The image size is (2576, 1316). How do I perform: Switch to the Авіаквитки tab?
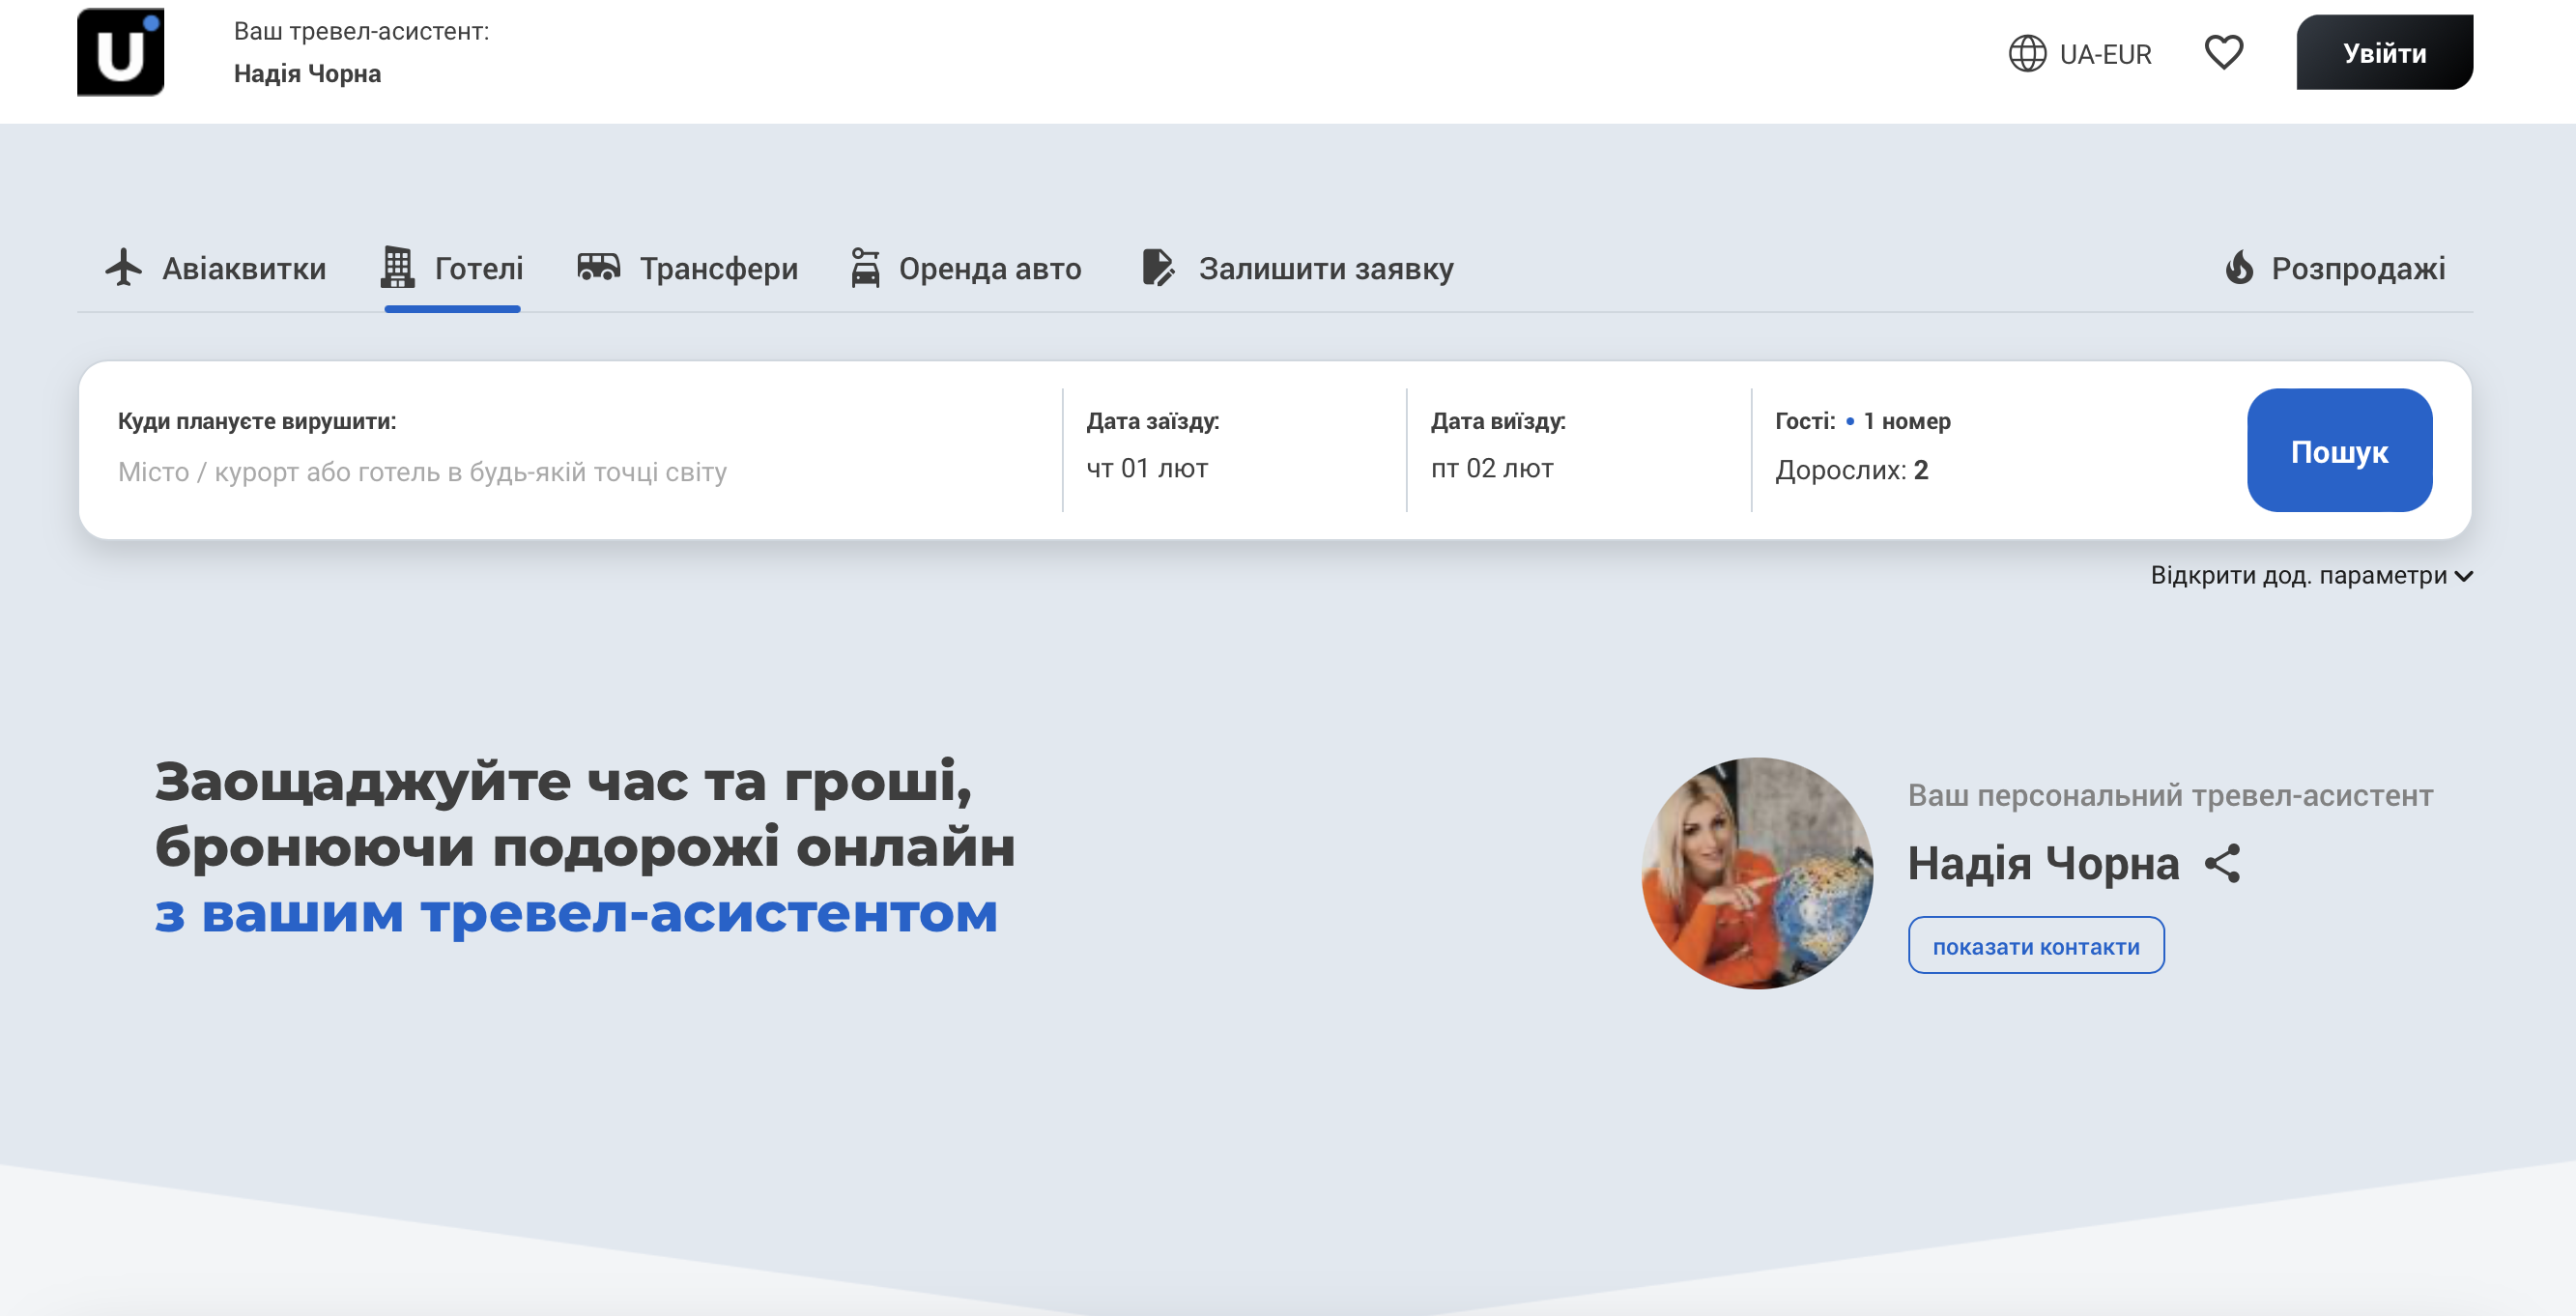215,268
